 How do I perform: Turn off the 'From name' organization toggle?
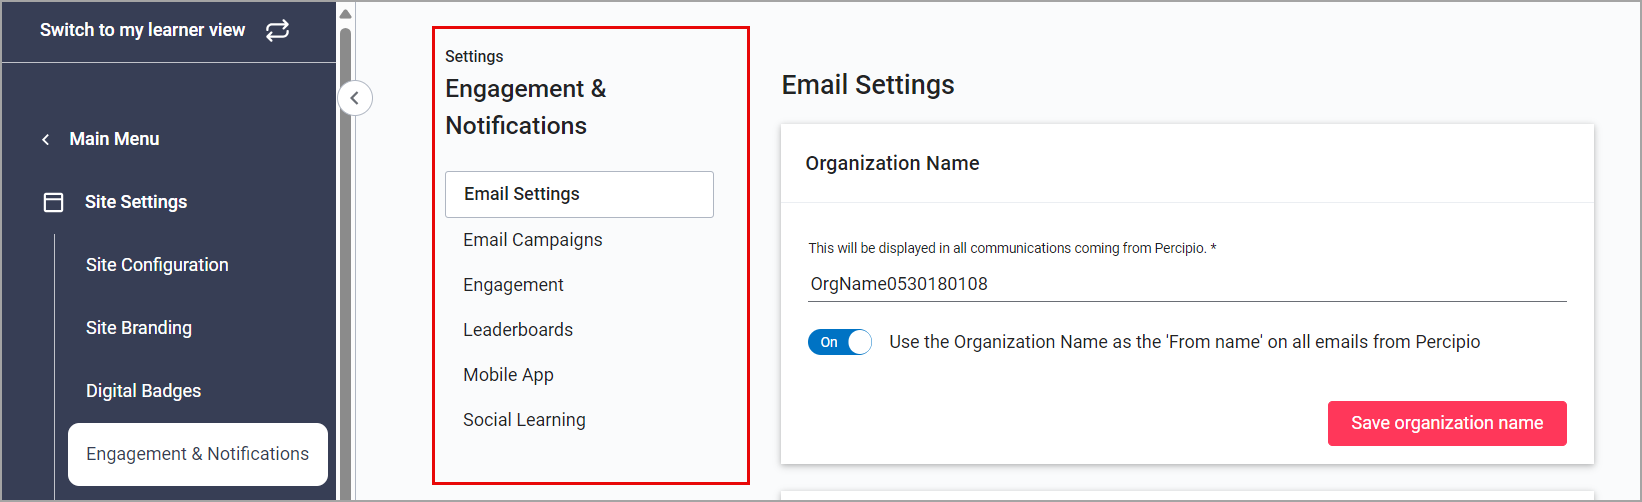(839, 342)
